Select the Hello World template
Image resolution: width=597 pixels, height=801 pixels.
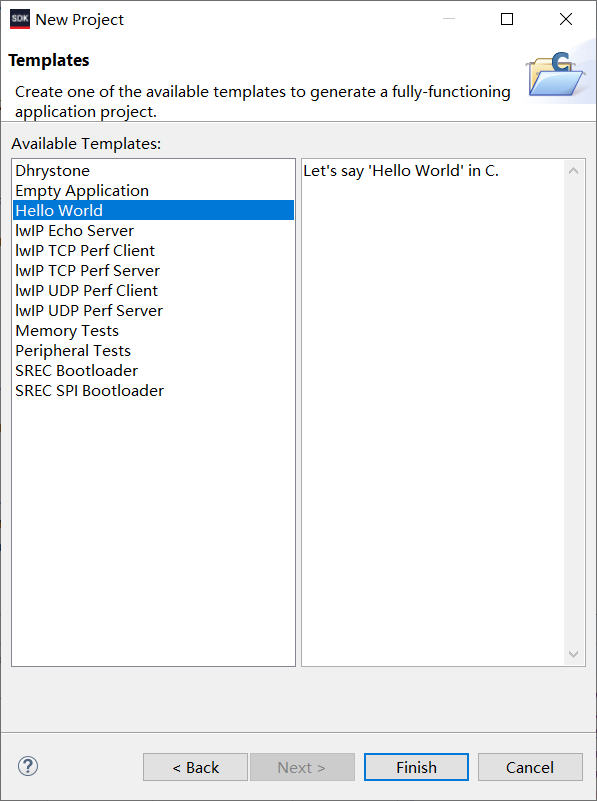tap(153, 210)
